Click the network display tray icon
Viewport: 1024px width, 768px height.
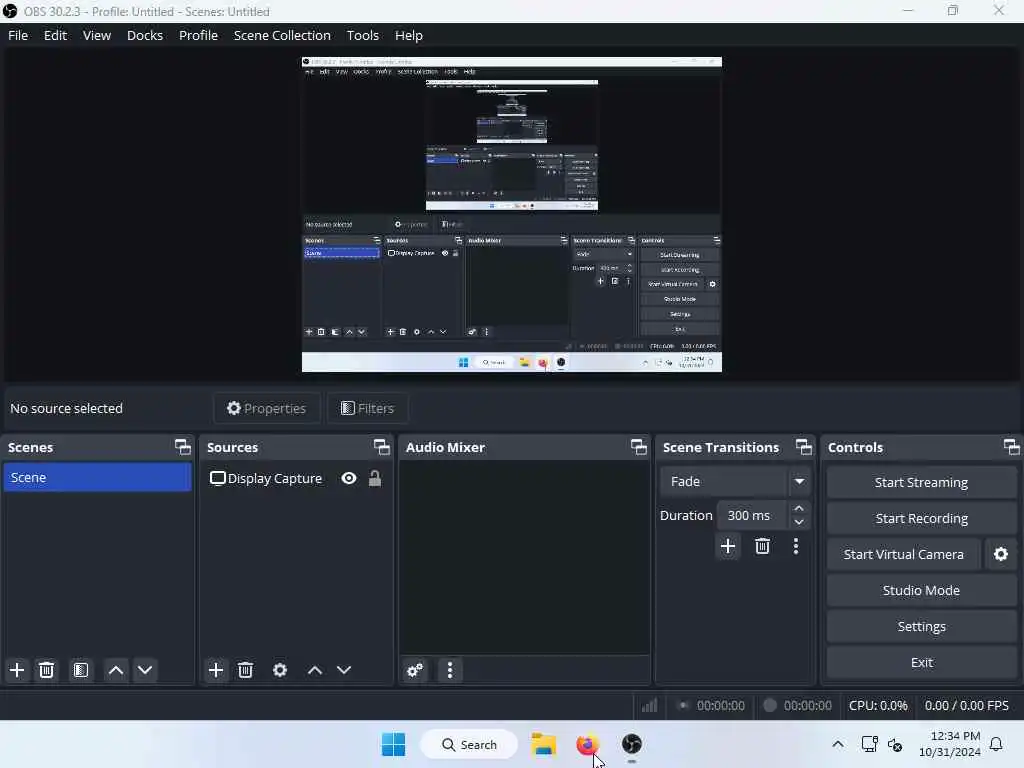[x=869, y=744]
